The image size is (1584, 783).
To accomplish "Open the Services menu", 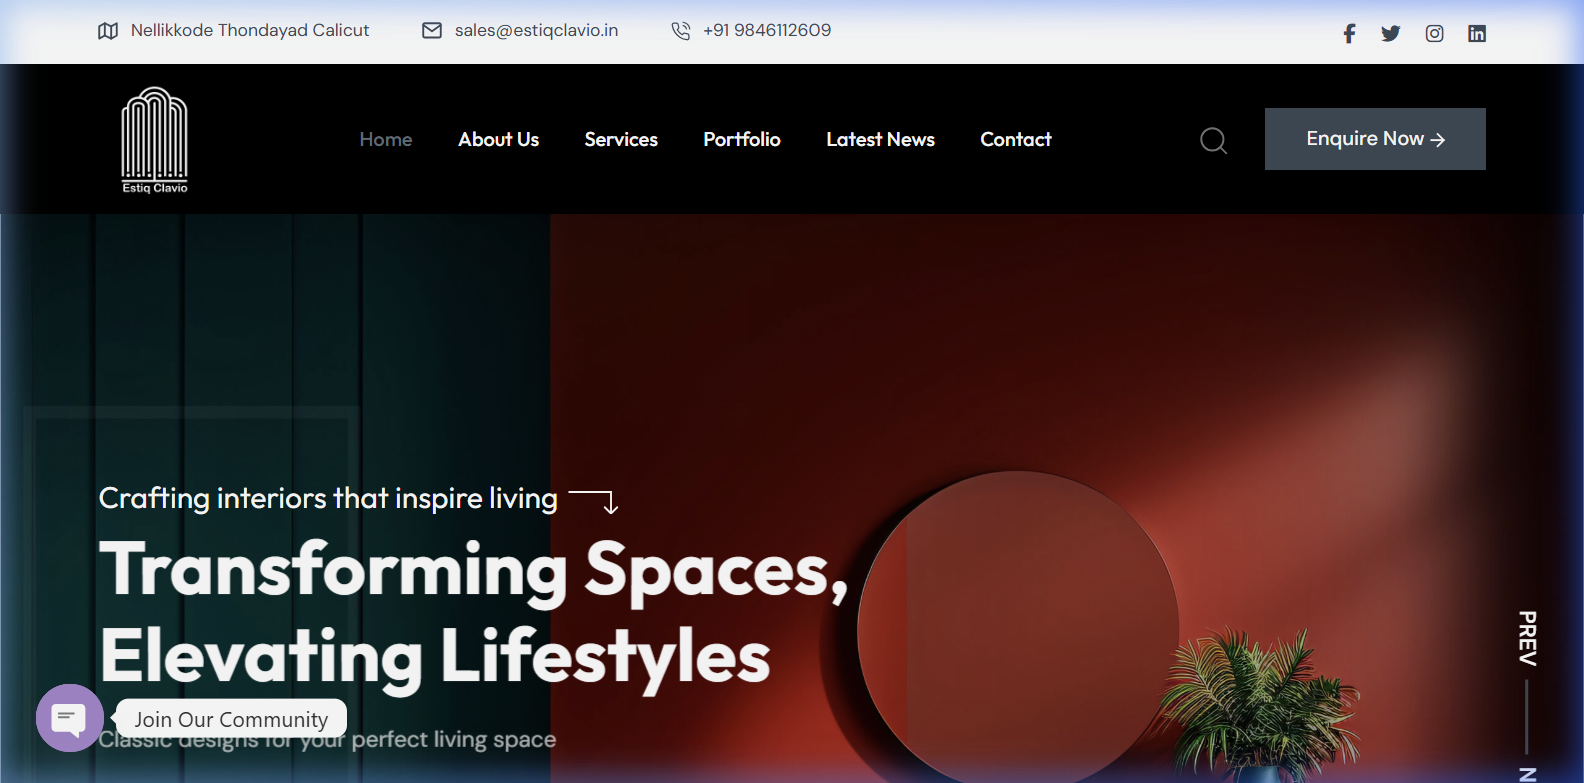I will (x=621, y=140).
